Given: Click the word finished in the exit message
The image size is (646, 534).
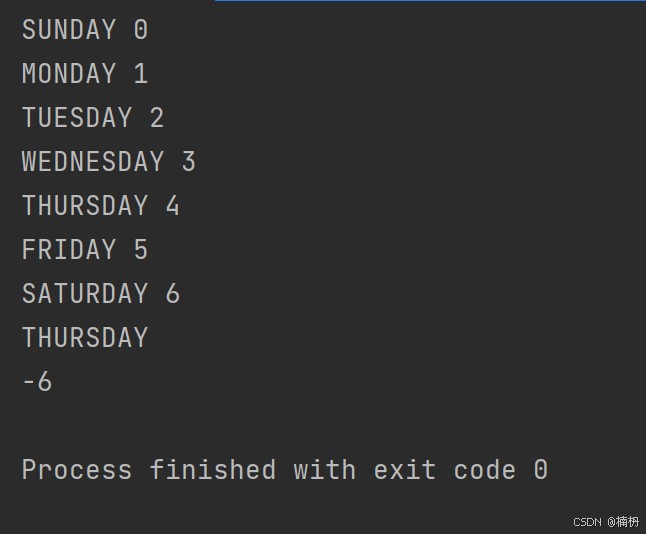Looking at the screenshot, I should click(213, 470).
